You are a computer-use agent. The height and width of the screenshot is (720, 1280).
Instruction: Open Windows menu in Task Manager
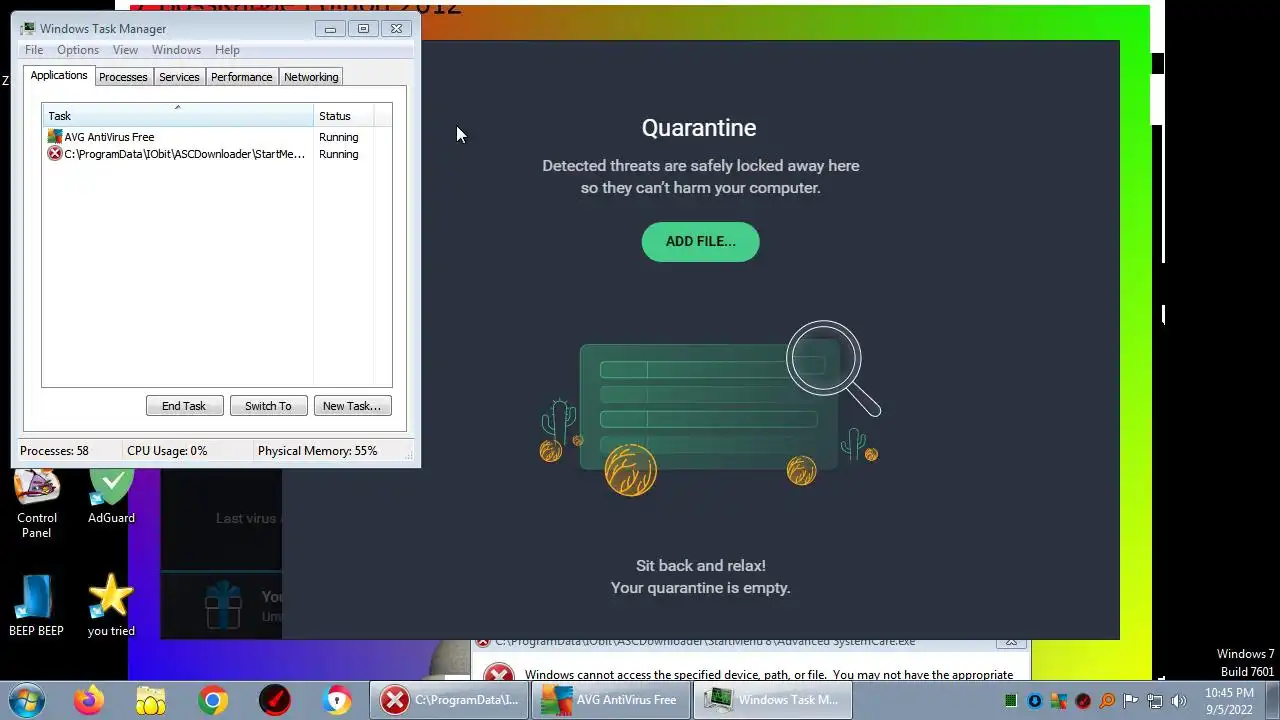[176, 50]
